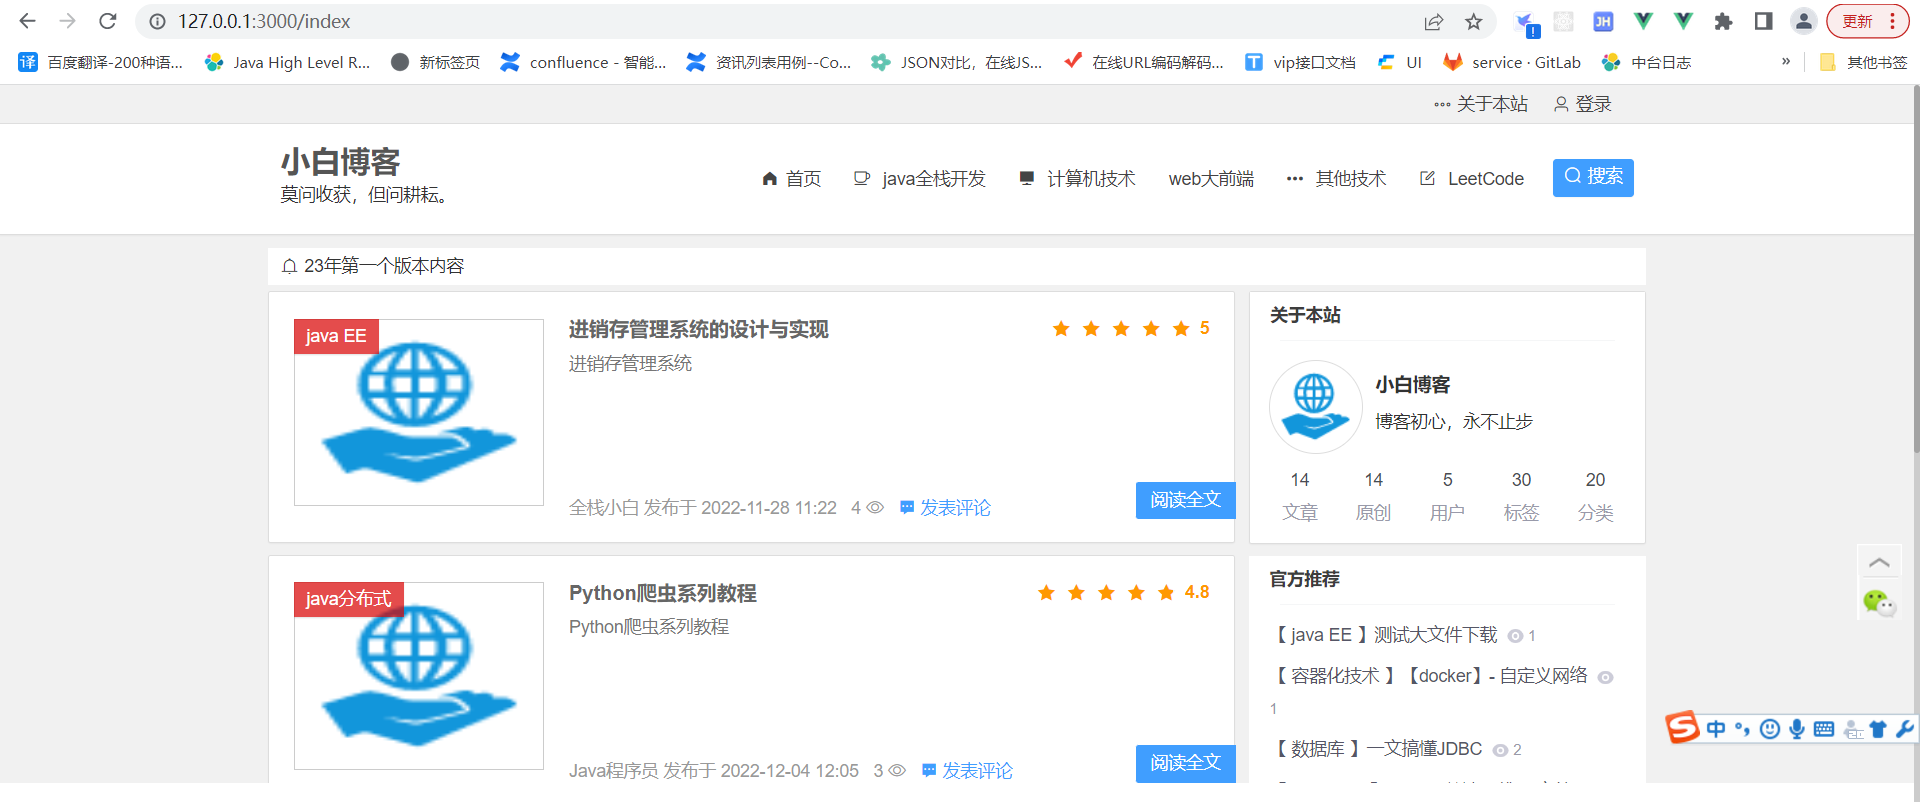This screenshot has width=1920, height=802.
Task: Click the java分布式 tag badge
Action: (x=348, y=599)
